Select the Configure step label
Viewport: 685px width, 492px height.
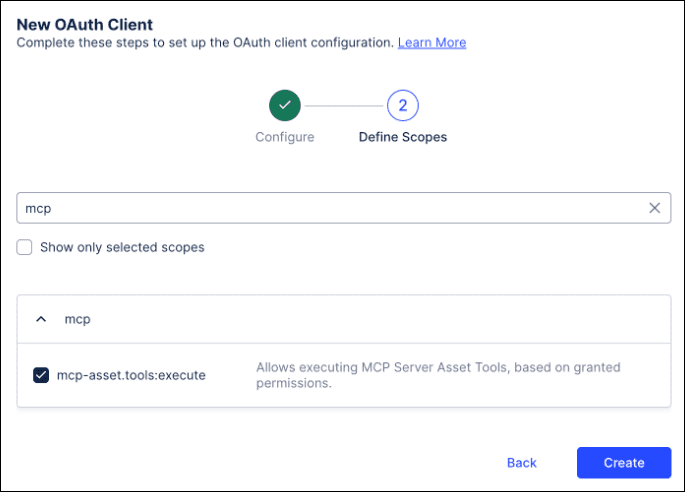[x=285, y=137]
